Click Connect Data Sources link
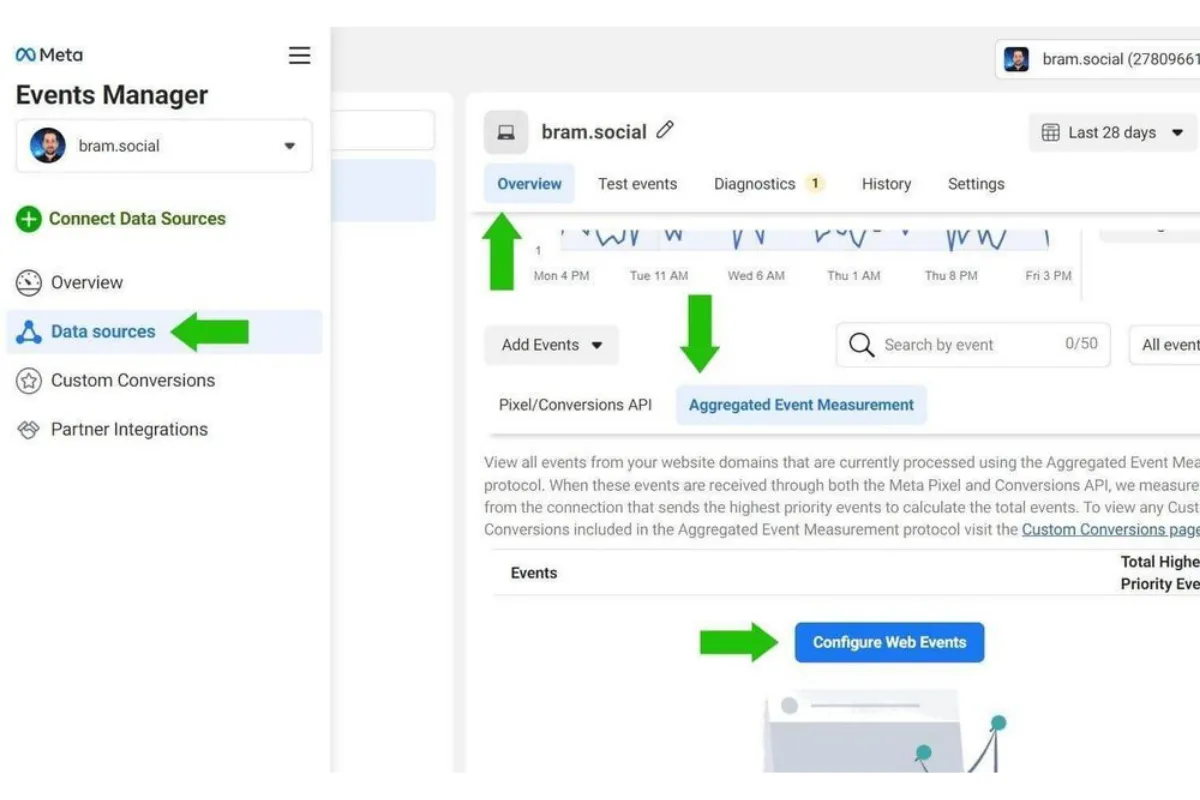1200x800 pixels. [137, 219]
